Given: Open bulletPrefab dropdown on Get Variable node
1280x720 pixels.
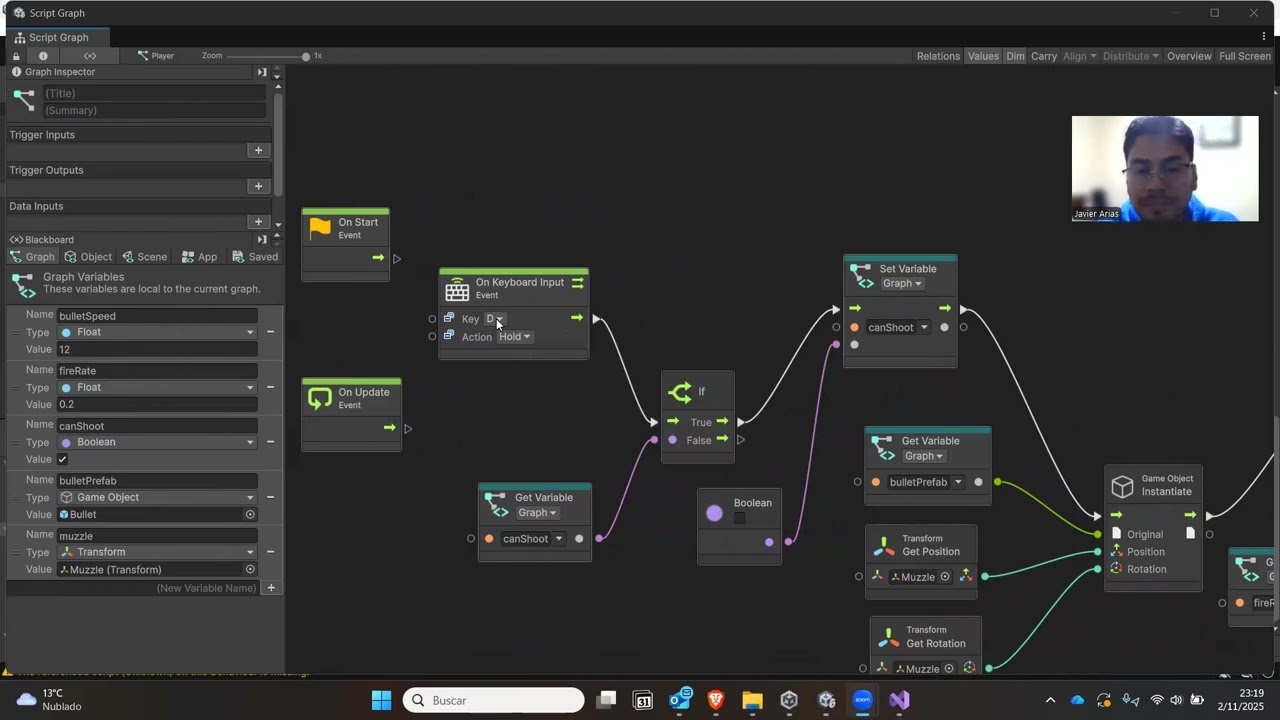Looking at the screenshot, I should 926,482.
